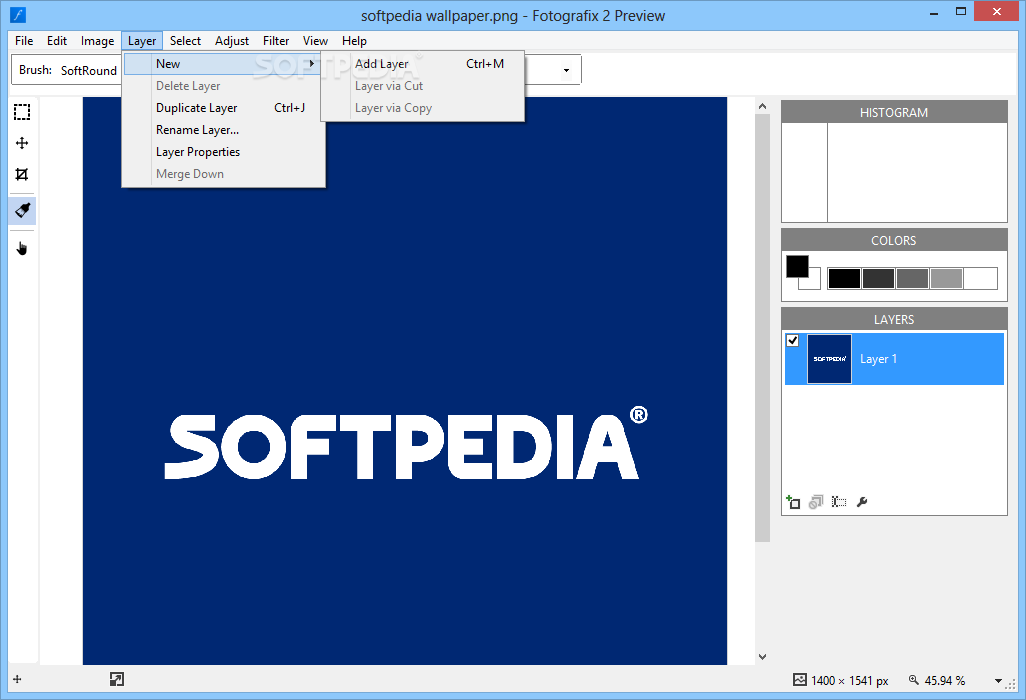This screenshot has height=700, width=1026.
Task: Click Delete Layer menu entry
Action: [x=223, y=86]
